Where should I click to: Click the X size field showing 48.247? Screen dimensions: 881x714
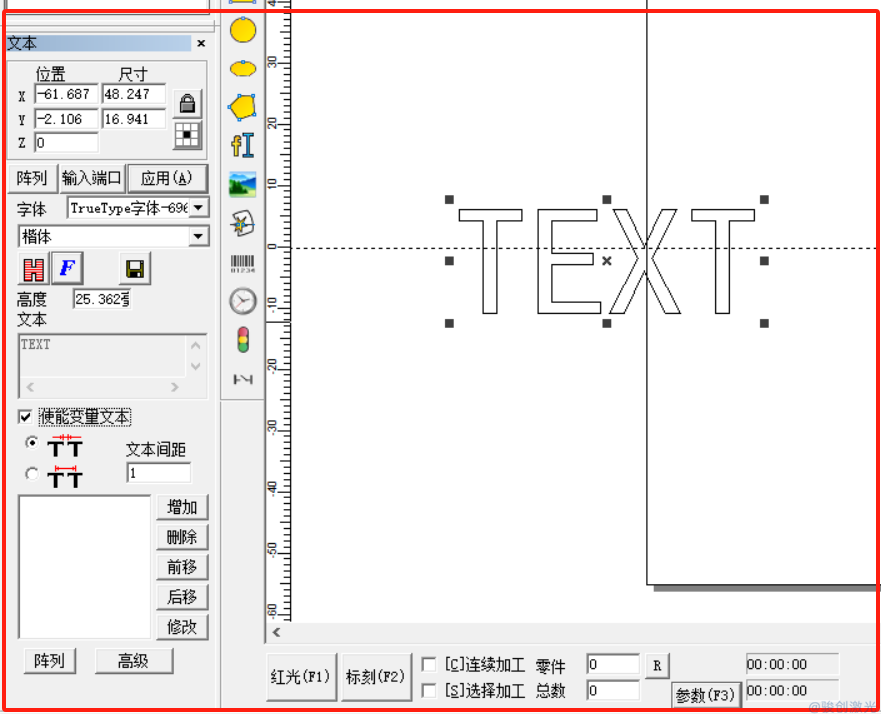134,94
